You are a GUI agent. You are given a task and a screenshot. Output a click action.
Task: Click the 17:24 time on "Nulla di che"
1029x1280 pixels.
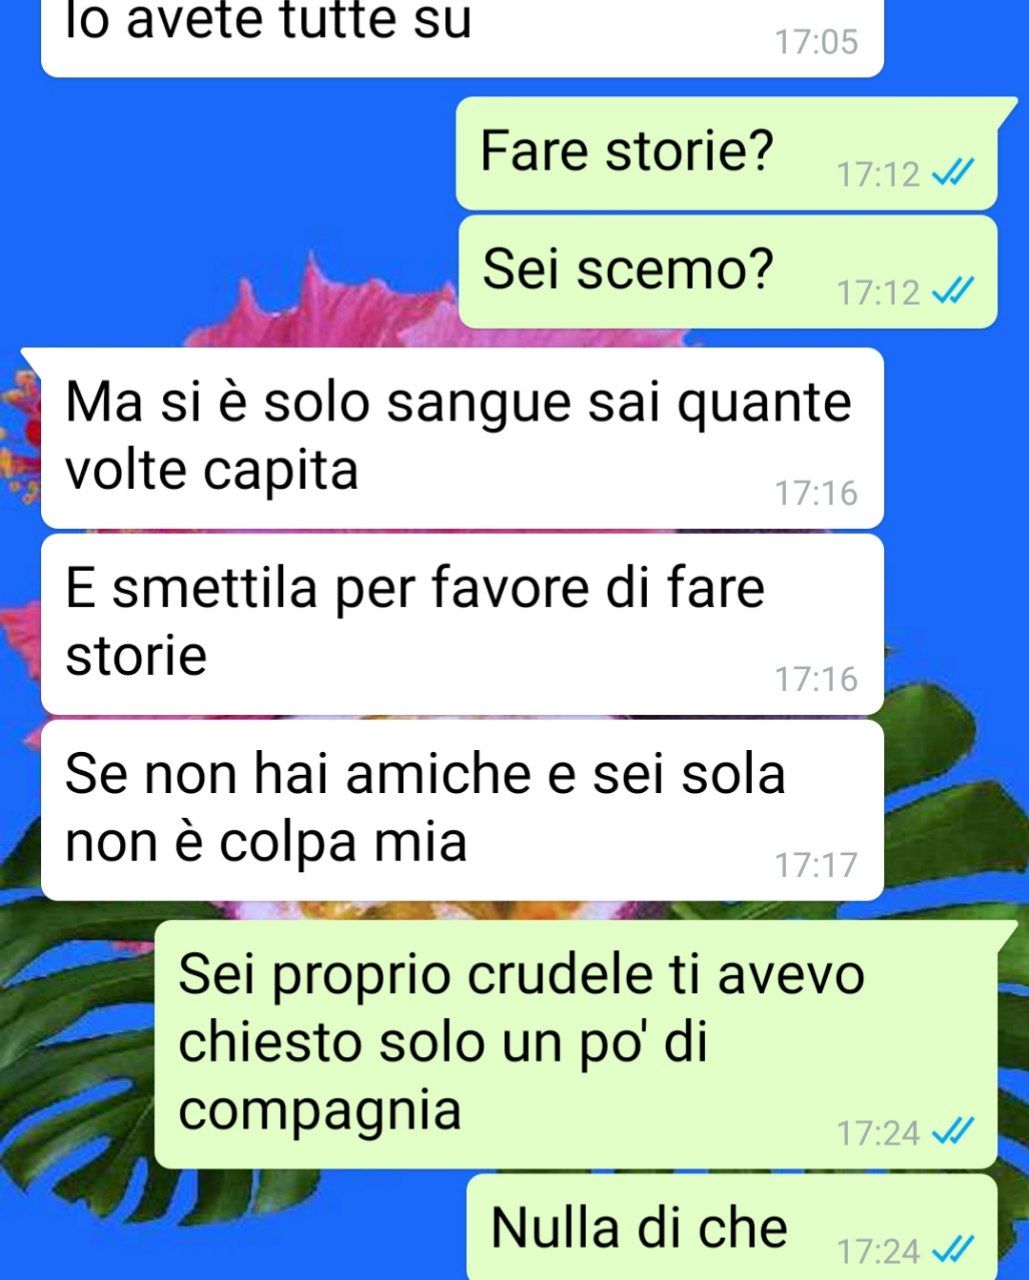pyautogui.click(x=878, y=1251)
